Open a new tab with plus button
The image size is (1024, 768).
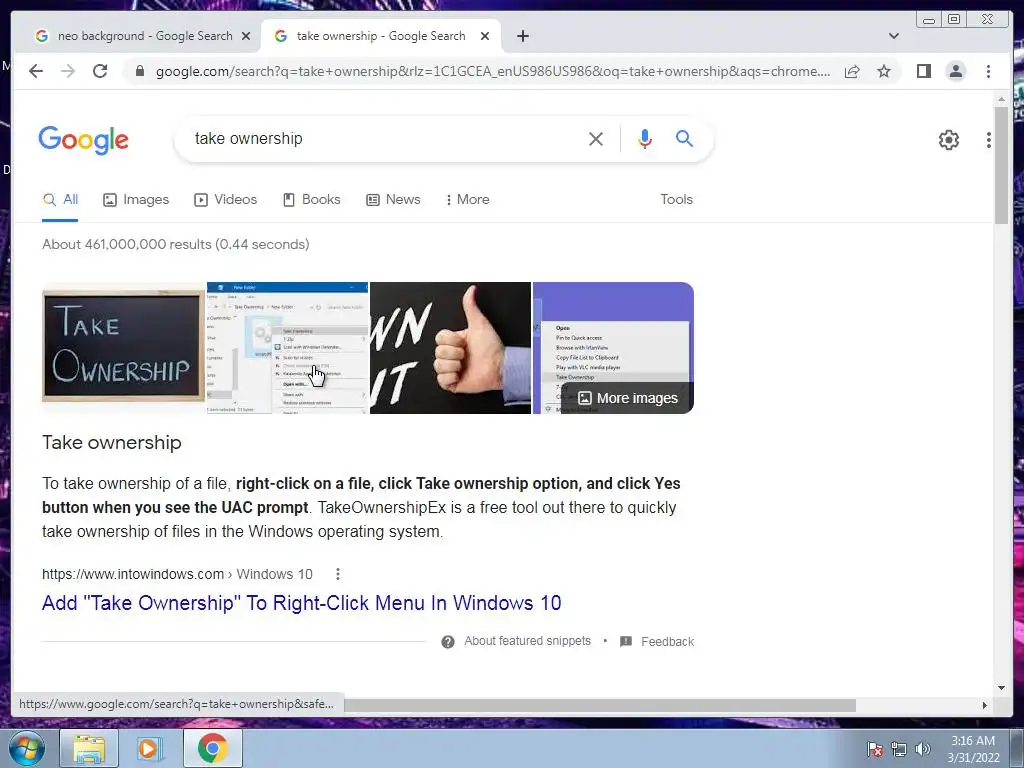point(522,36)
